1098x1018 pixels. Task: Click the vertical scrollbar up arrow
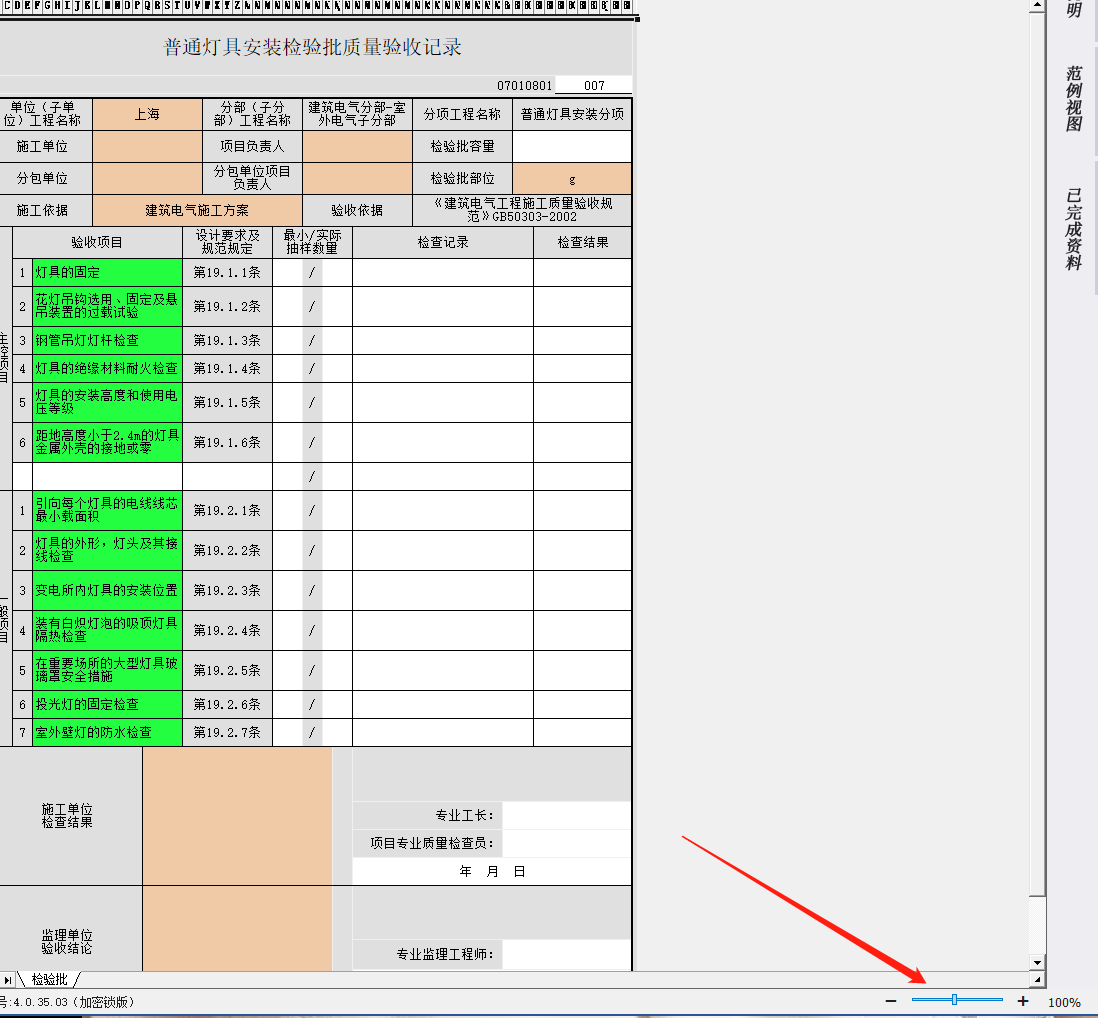1037,6
